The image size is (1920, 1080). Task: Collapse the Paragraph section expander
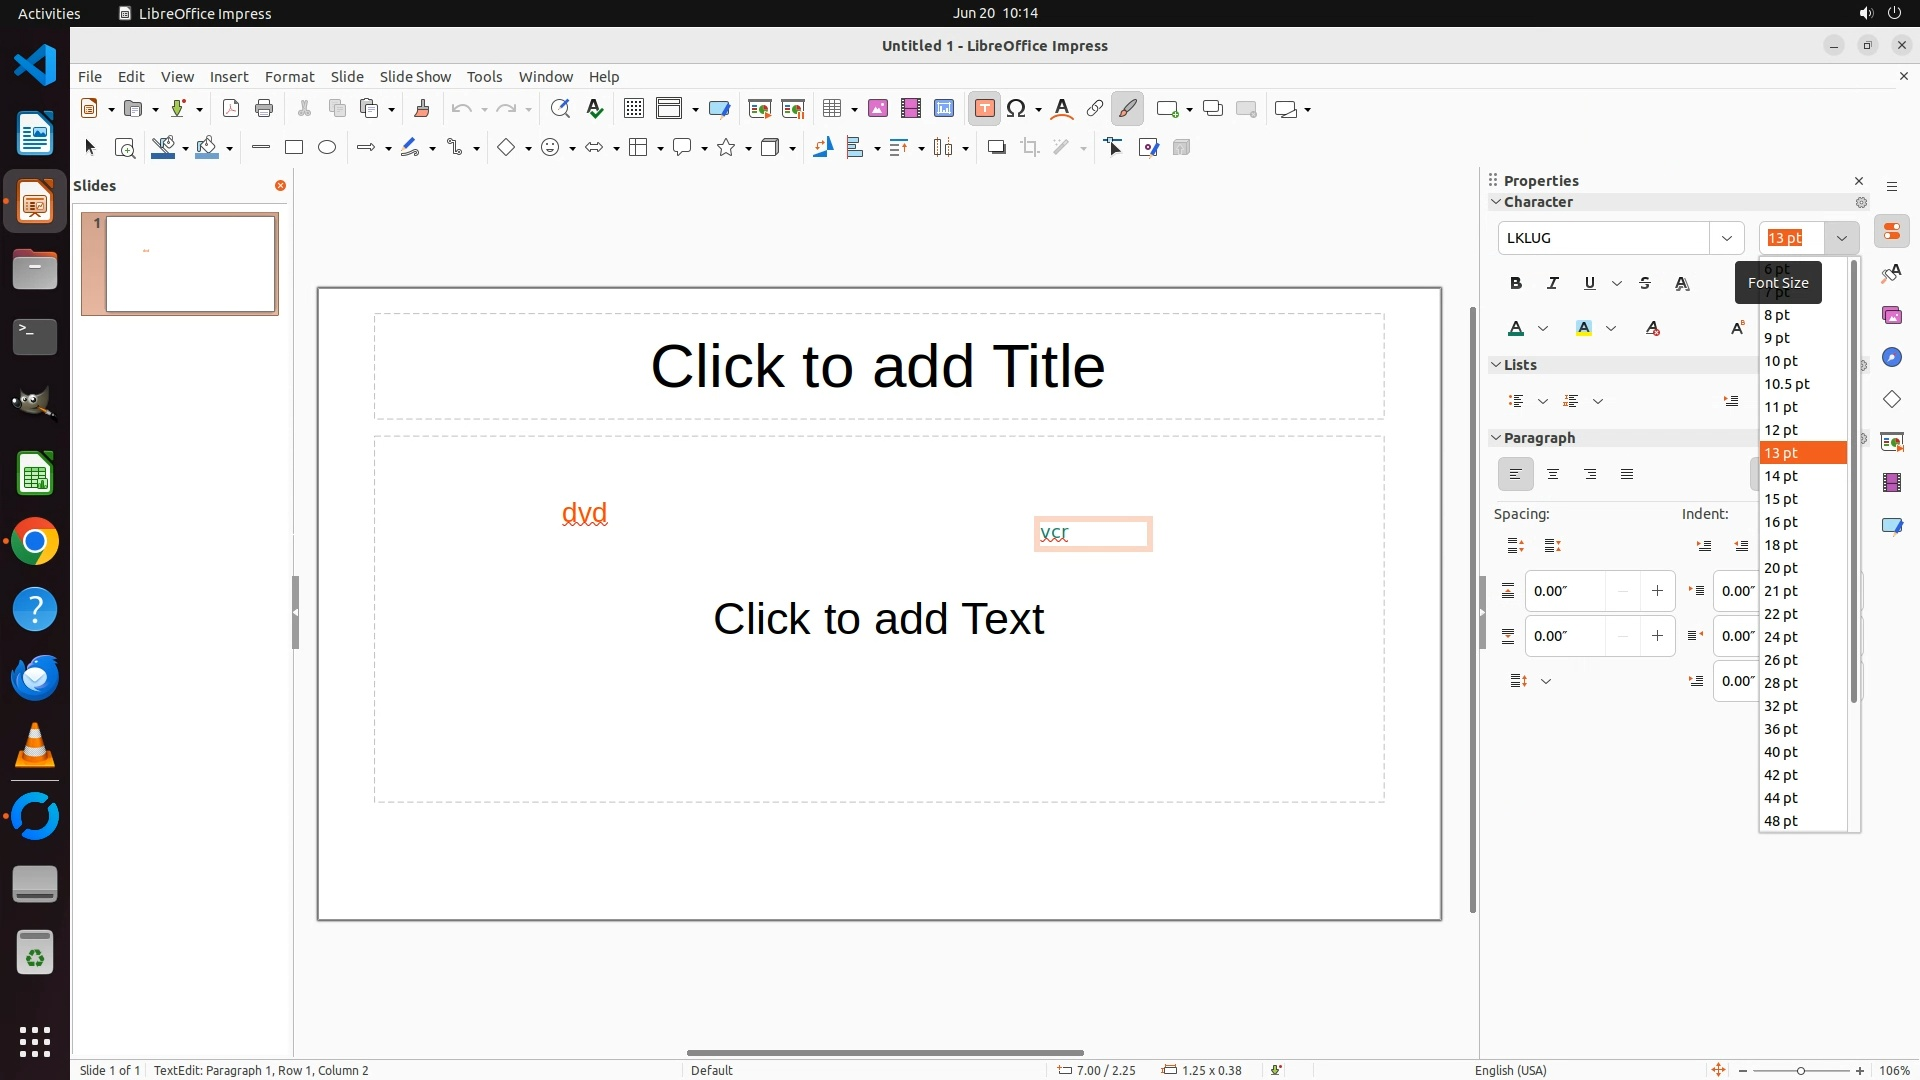1496,438
